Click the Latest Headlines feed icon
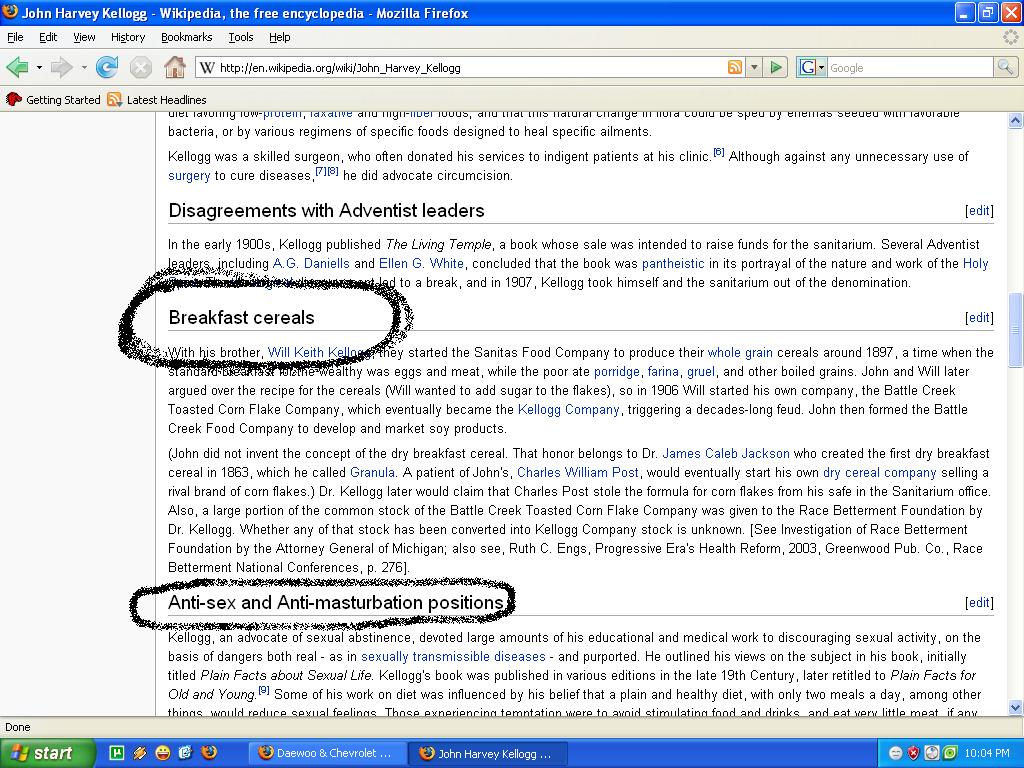 coord(115,99)
